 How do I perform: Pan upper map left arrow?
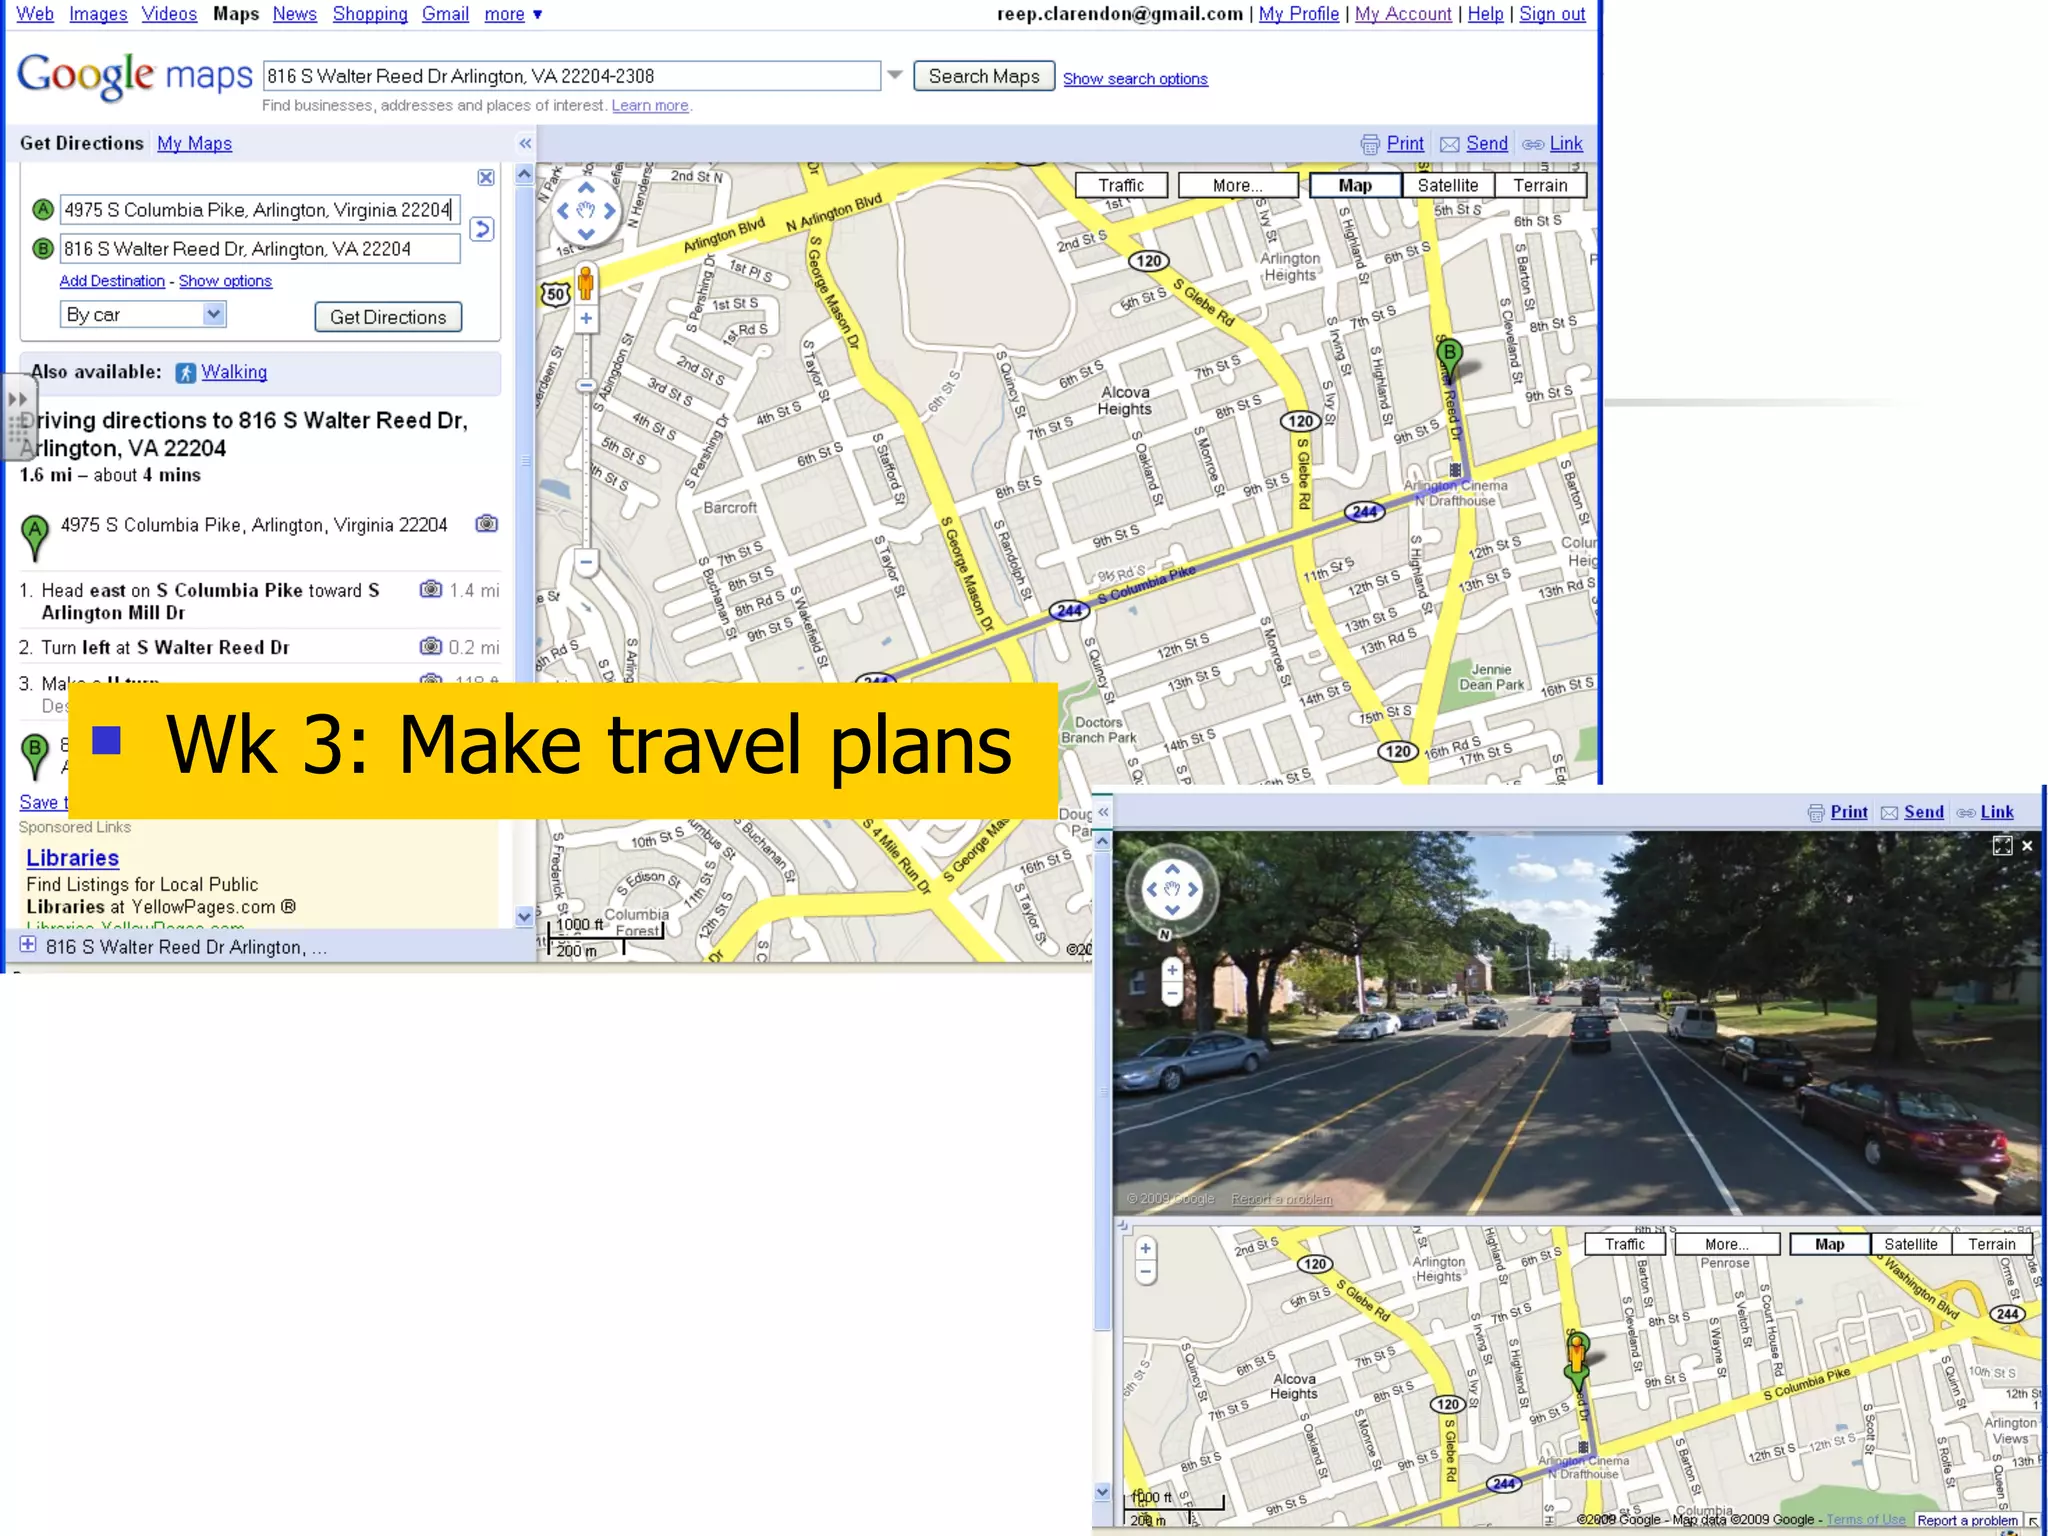click(x=563, y=211)
